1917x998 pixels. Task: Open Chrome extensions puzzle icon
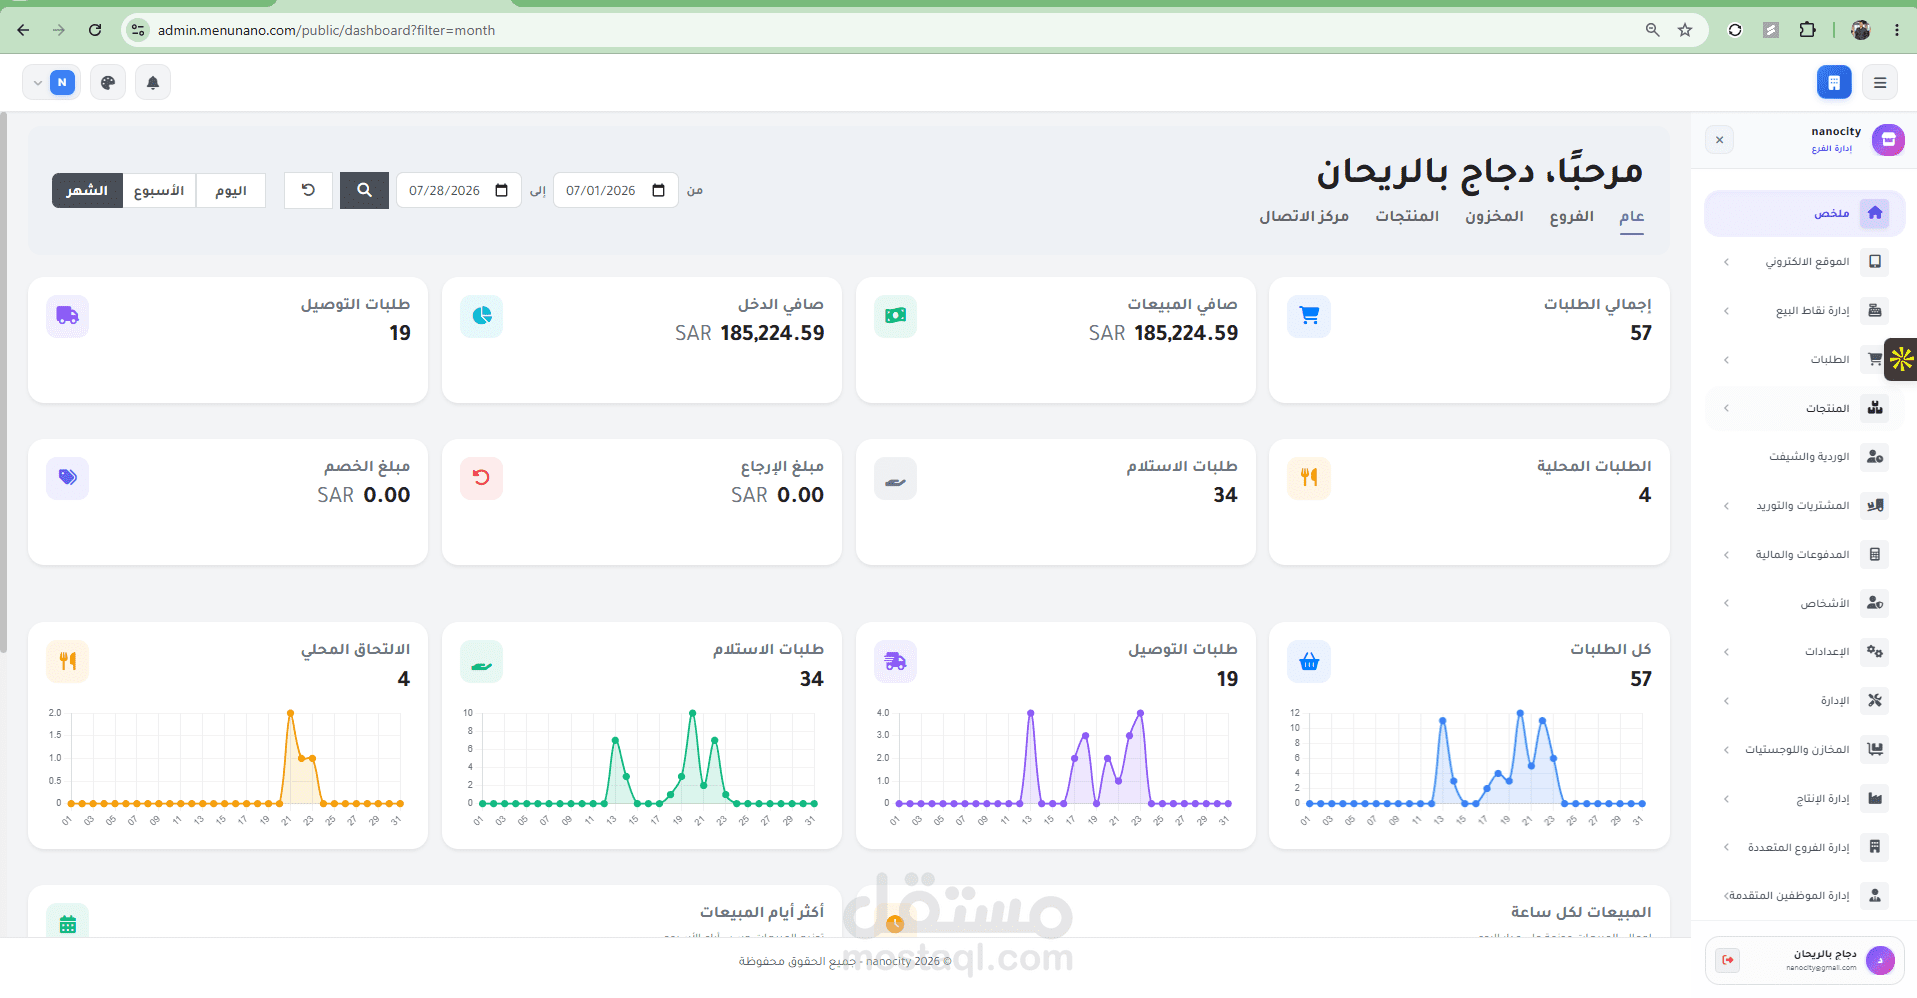tap(1807, 30)
